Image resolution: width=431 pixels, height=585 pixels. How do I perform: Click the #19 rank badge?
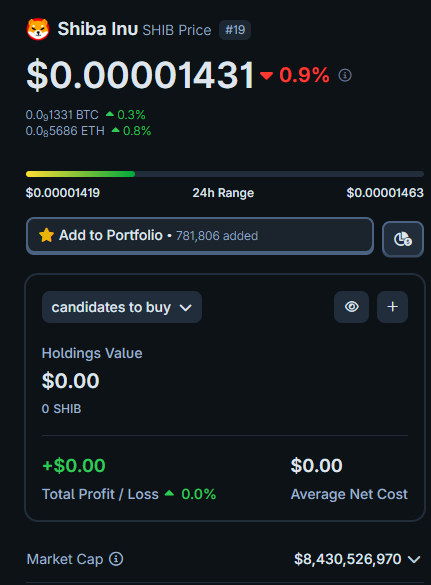click(x=235, y=30)
